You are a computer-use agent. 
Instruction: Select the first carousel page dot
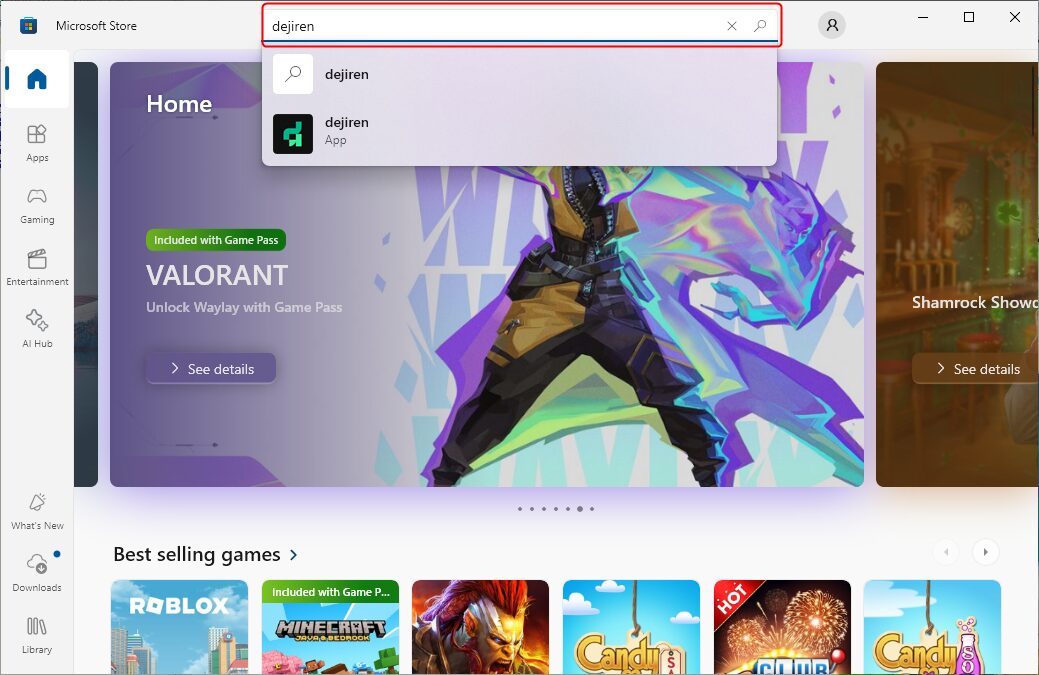coord(520,509)
